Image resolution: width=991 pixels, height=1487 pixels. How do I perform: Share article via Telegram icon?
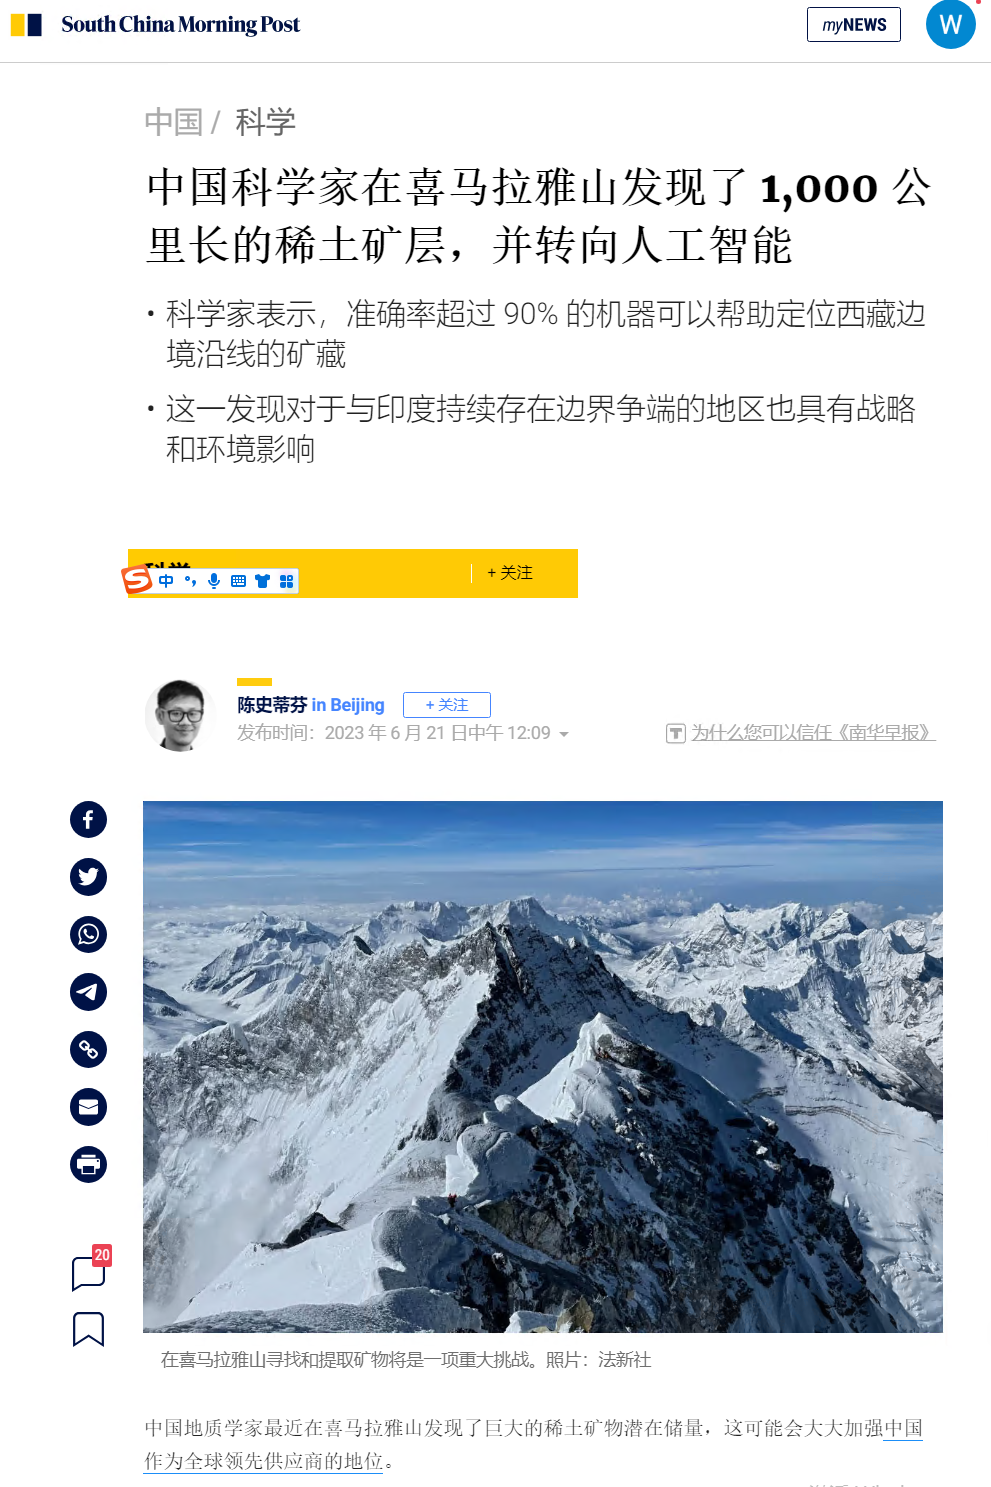(88, 992)
